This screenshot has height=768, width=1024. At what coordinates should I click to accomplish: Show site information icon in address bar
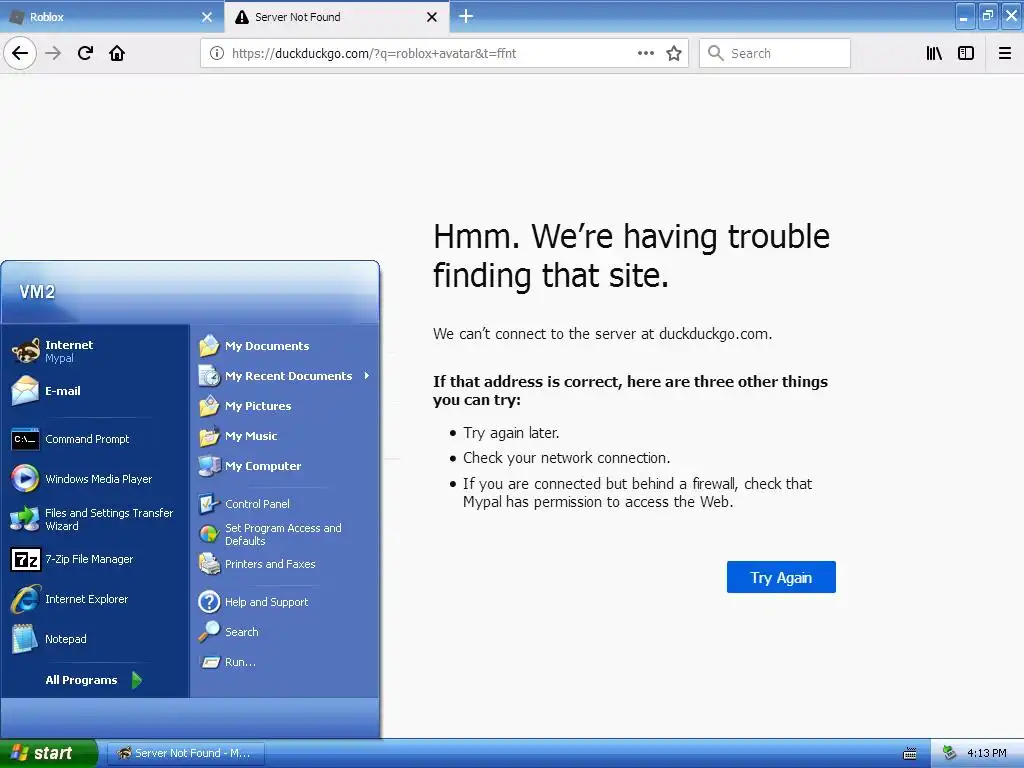(x=217, y=54)
